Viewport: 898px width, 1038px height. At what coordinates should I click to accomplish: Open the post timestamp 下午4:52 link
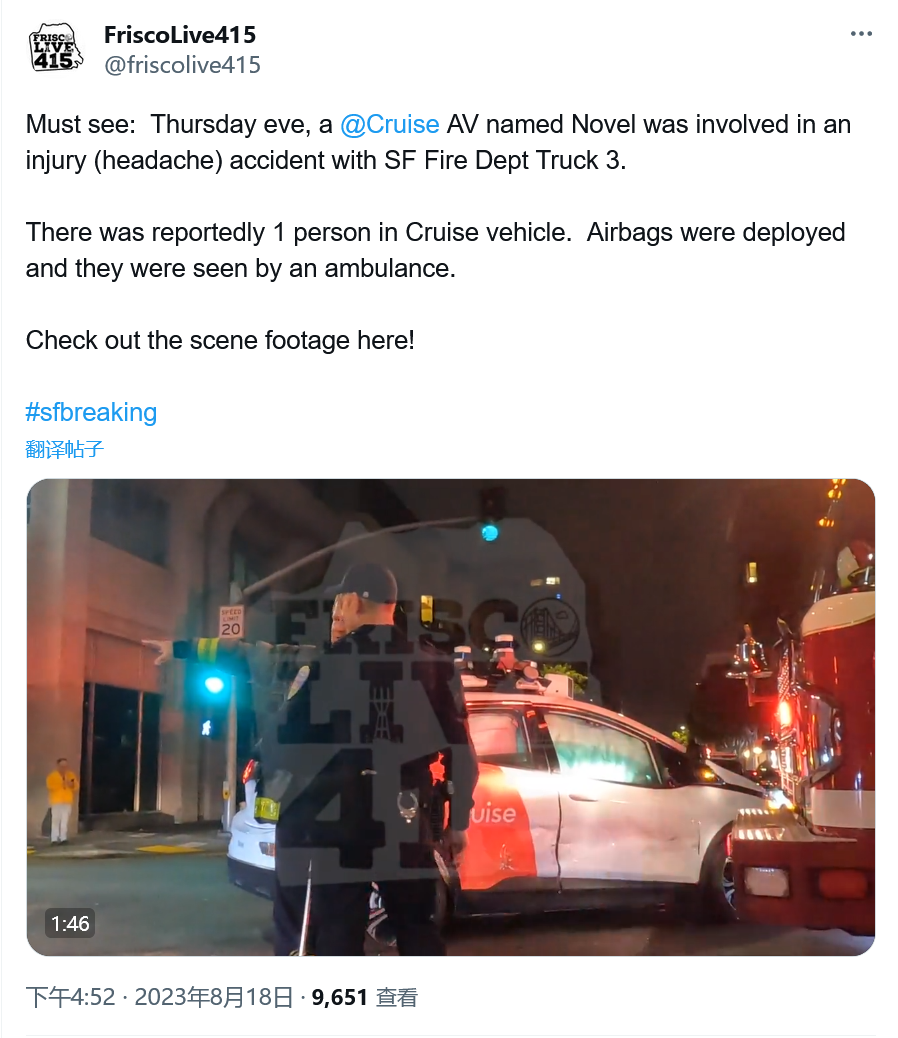(x=70, y=996)
